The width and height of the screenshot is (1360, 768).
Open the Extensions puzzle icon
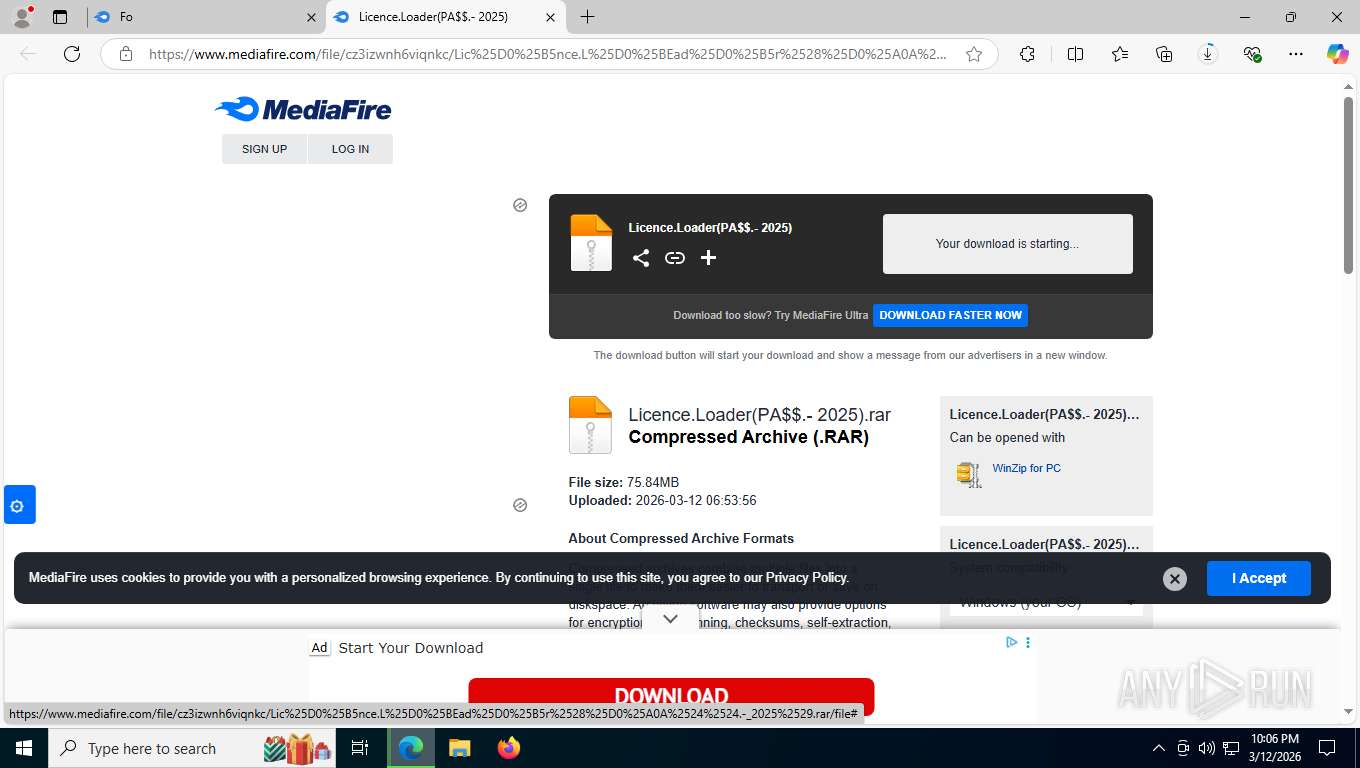pyautogui.click(x=1027, y=54)
